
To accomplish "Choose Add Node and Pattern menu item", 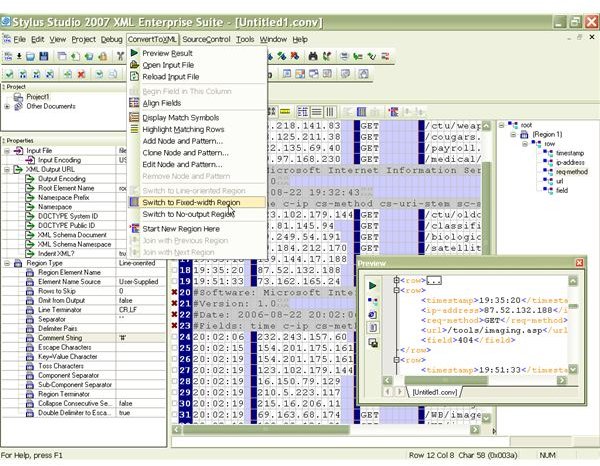I will [197, 141].
